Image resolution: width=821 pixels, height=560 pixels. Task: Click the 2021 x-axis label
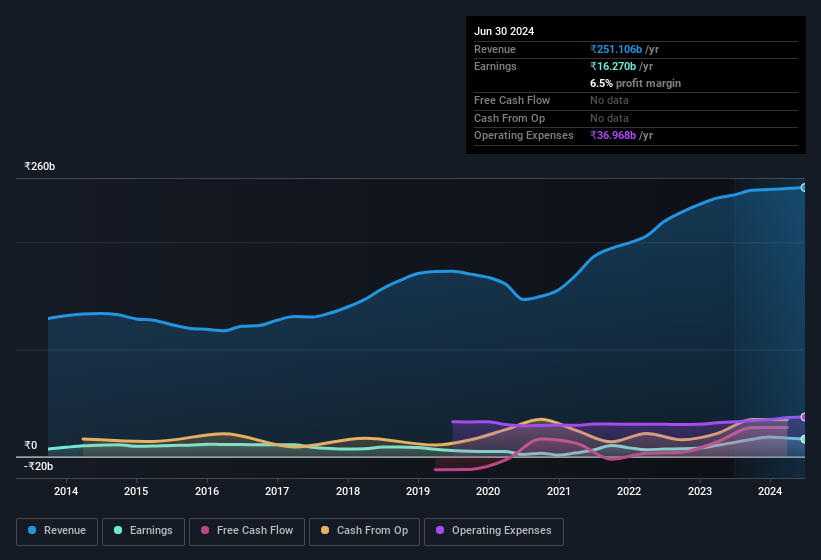click(559, 491)
